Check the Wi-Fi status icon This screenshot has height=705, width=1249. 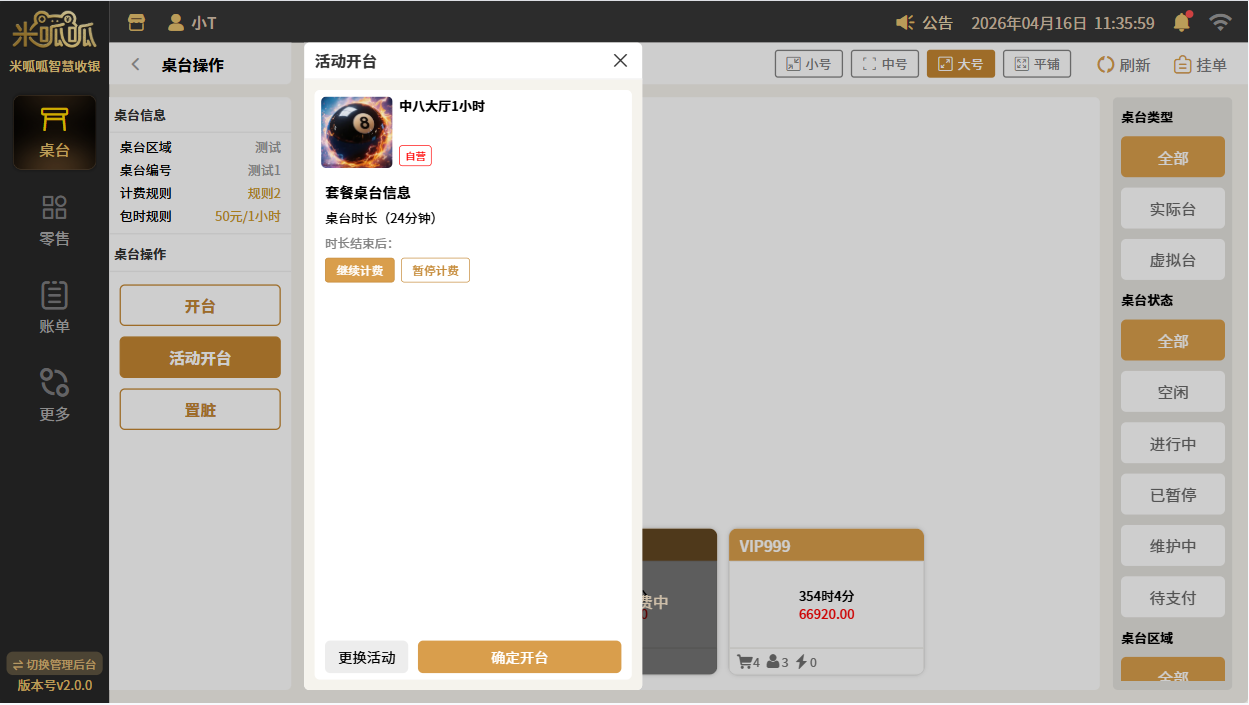tap(1219, 22)
